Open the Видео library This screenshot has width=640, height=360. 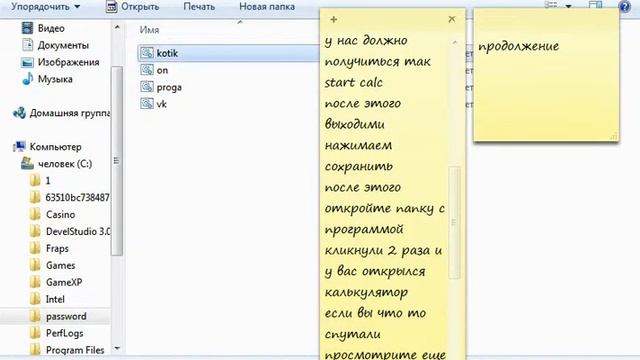(51, 28)
